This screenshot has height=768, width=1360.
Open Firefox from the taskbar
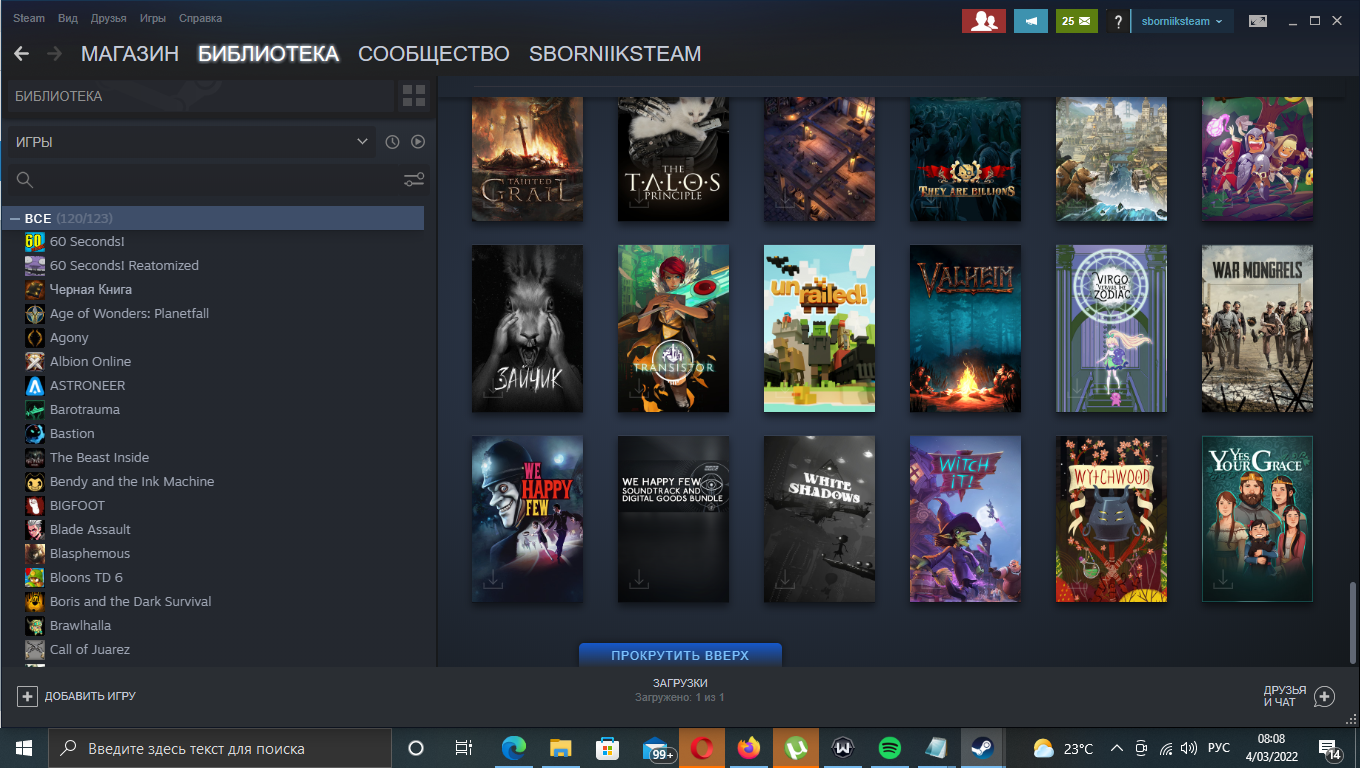[748, 748]
